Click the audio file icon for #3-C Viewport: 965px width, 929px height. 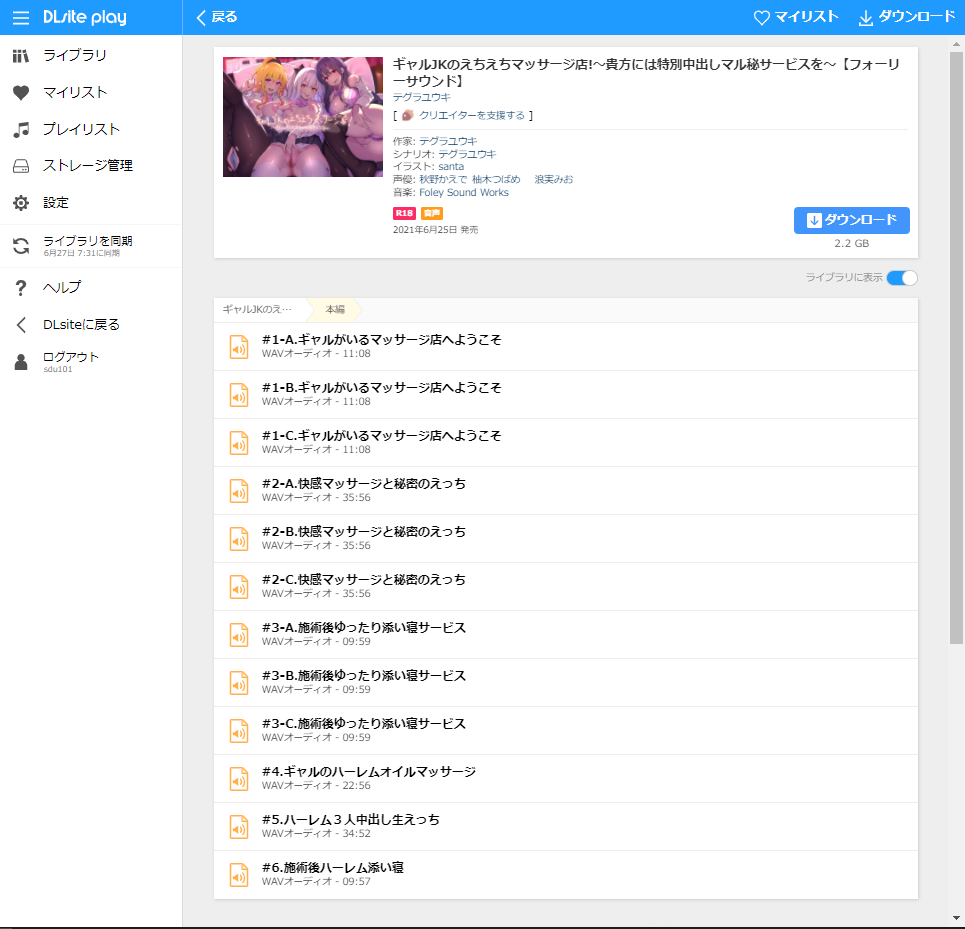[239, 731]
